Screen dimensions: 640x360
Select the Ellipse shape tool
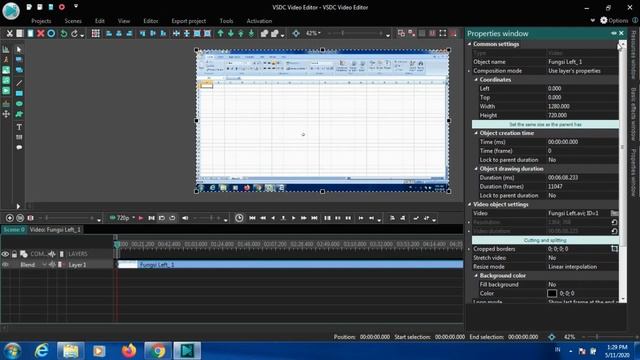tap(19, 104)
